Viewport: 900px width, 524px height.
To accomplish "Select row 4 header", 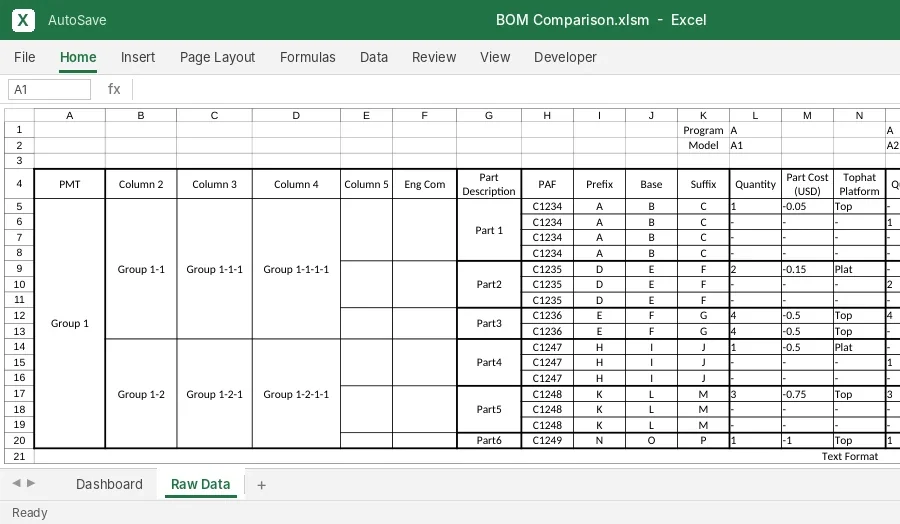I will click(19, 184).
